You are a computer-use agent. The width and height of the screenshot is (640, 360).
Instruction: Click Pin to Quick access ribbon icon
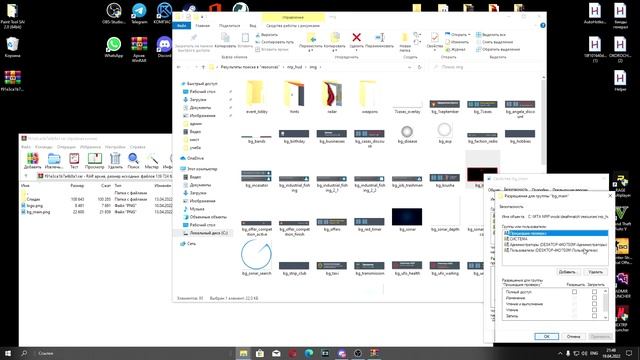pos(194,38)
